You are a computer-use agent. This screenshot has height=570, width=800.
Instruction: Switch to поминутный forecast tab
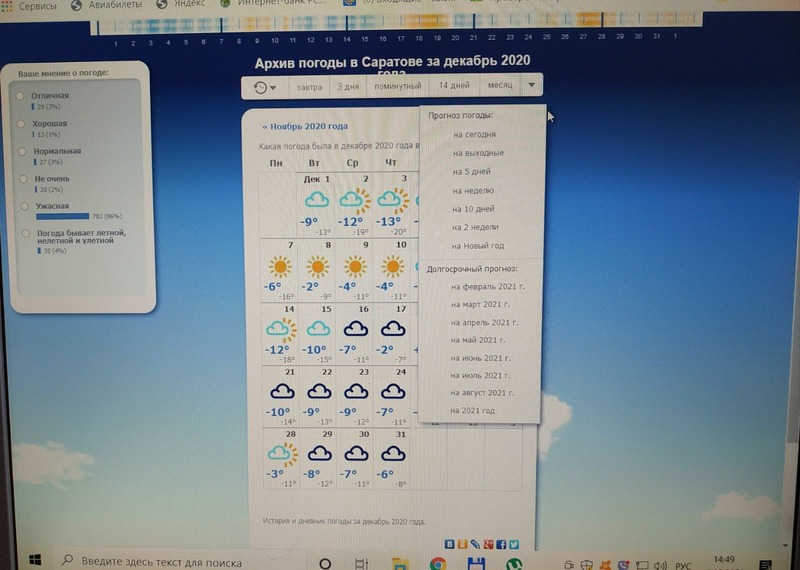click(x=398, y=86)
